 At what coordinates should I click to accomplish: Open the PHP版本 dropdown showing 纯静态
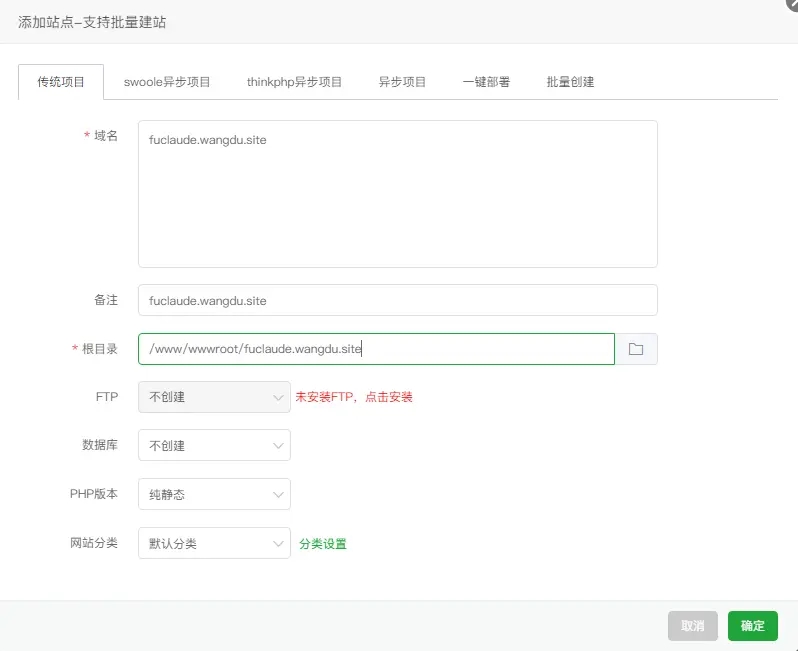tap(214, 494)
